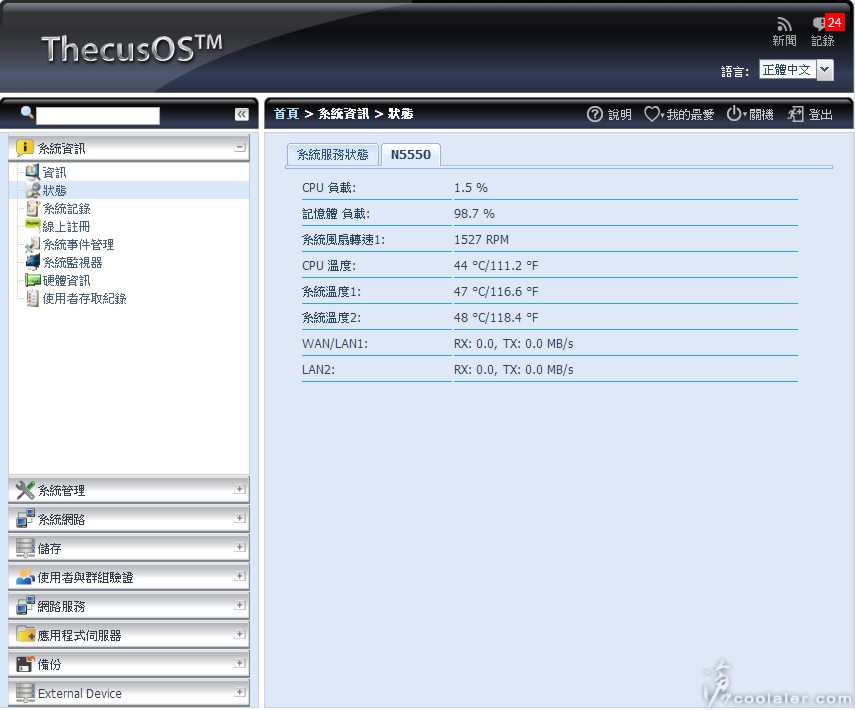Click the 資訊 monitor icon

pyautogui.click(x=33, y=172)
